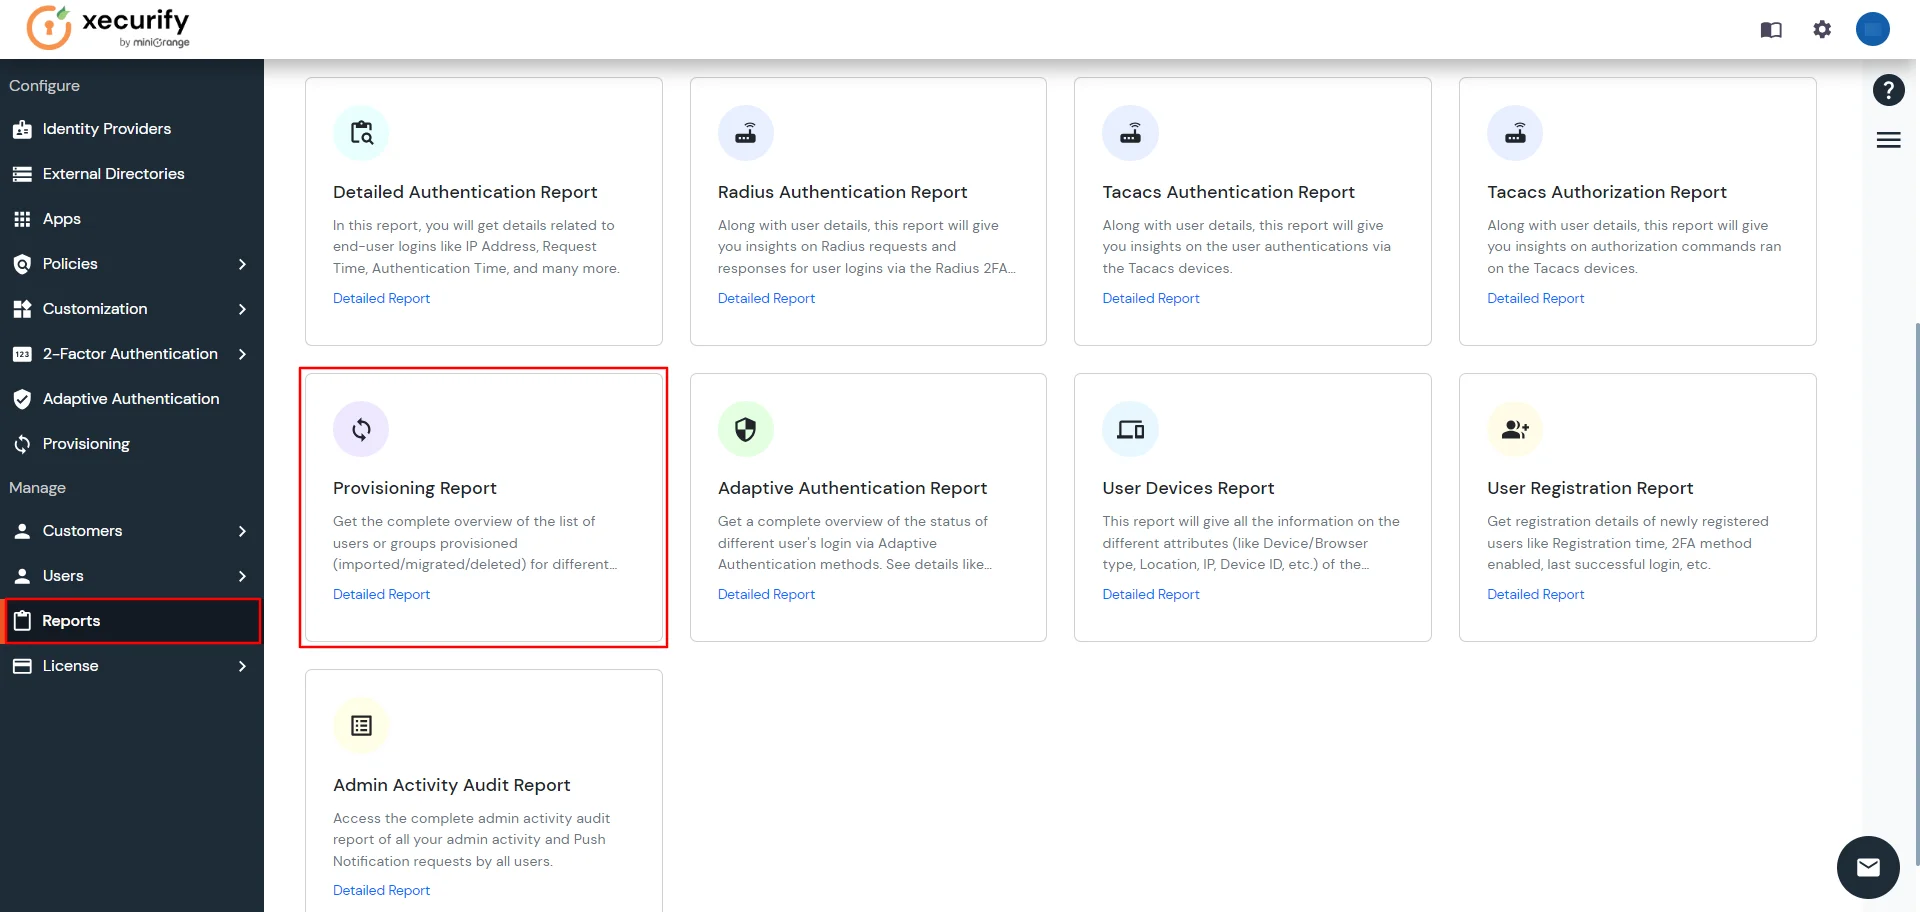Select the Admin Activity Audit Report document icon
The width and height of the screenshot is (1920, 912).
point(361,725)
